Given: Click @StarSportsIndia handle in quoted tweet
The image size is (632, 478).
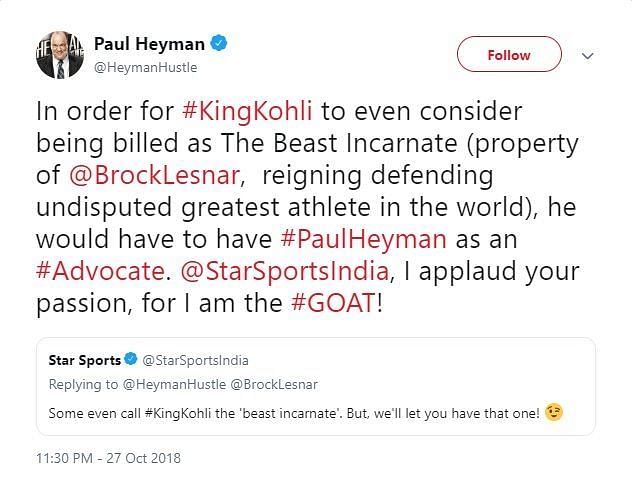Looking at the screenshot, I should pos(195,360).
